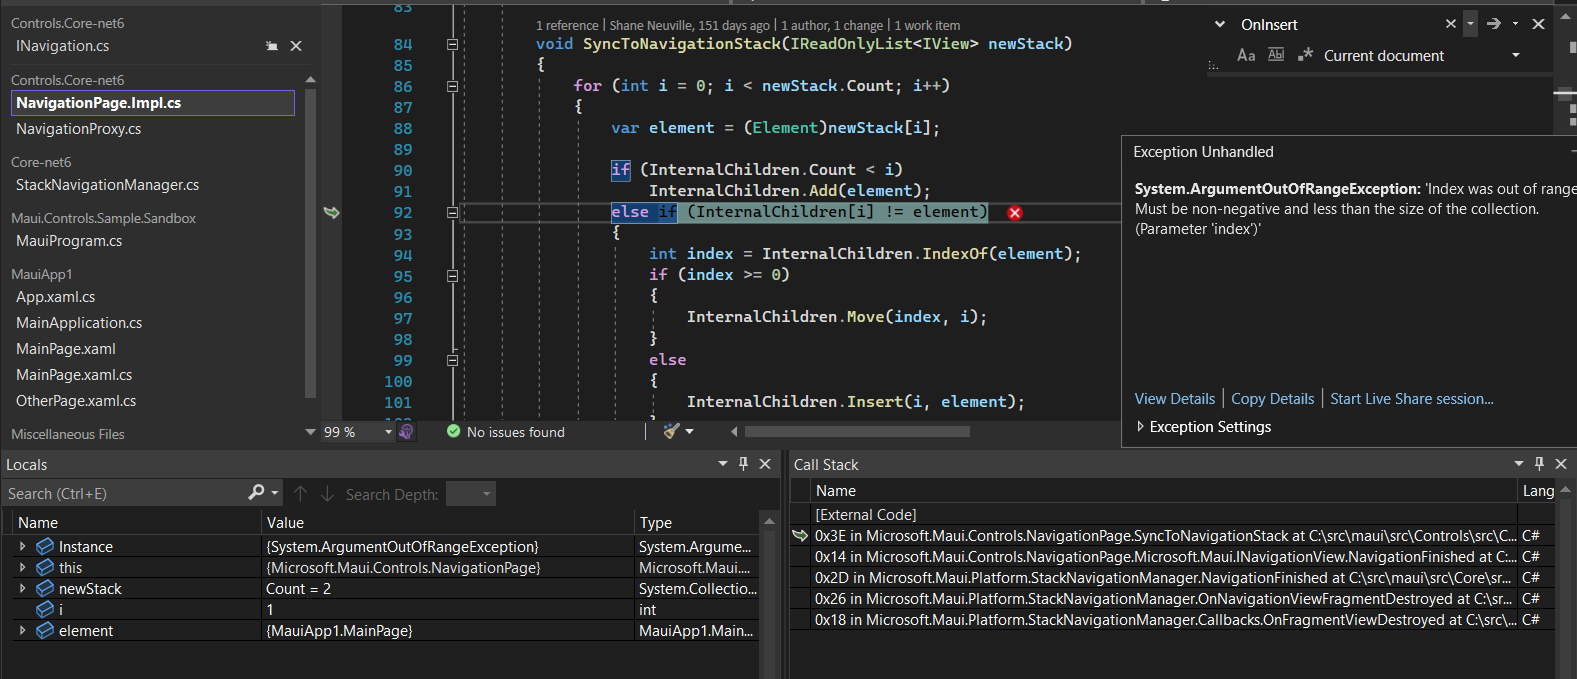Screen dimensions: 1577x679
Task: Click the Locals find previous up arrow
Action: pyautogui.click(x=300, y=494)
